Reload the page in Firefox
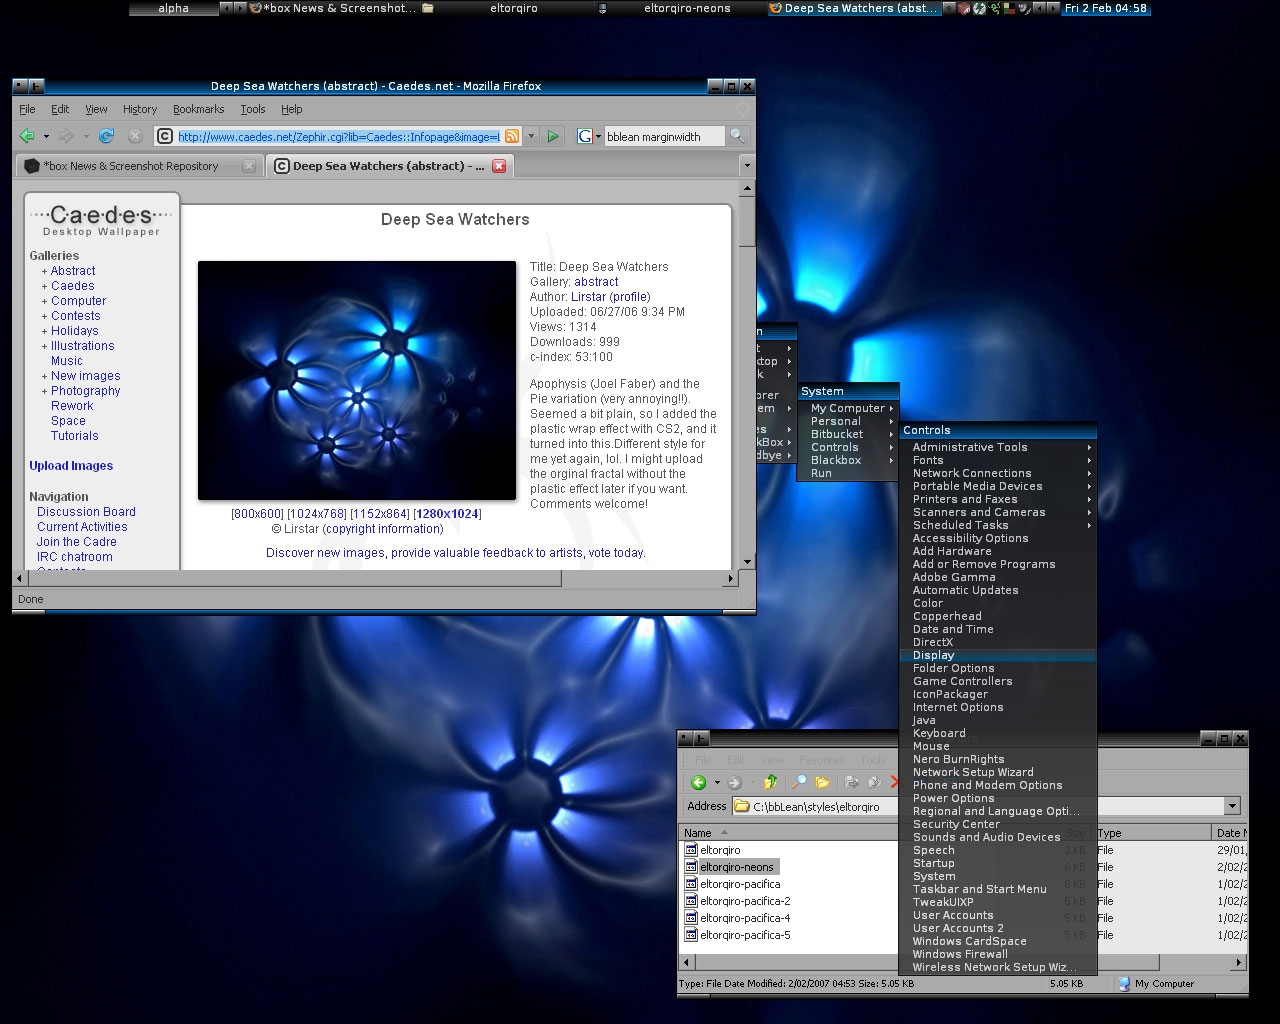 tap(106, 136)
